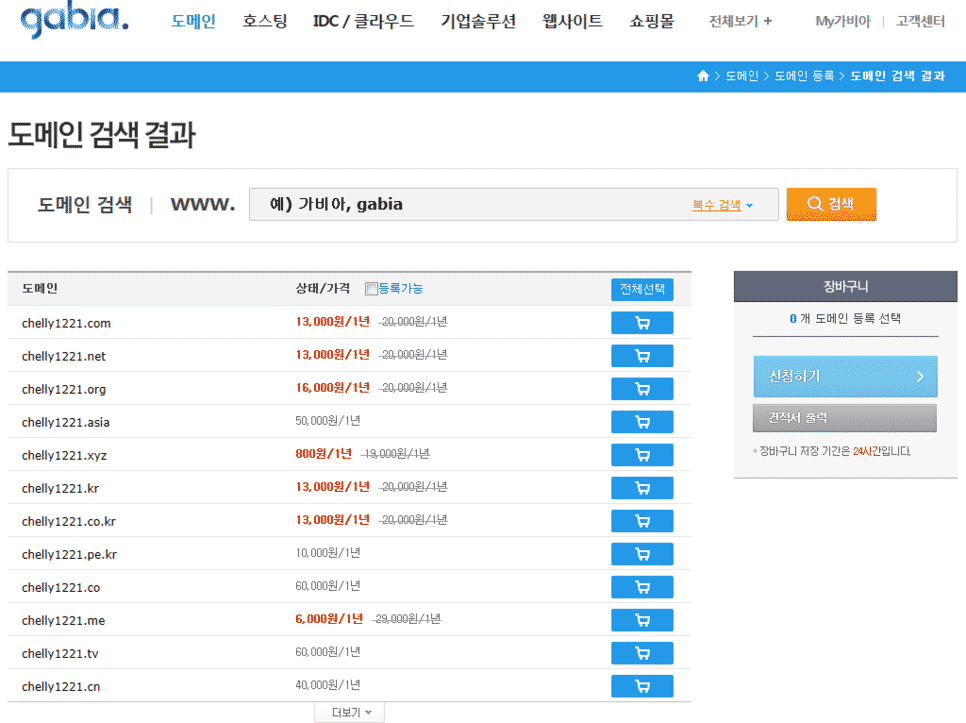Open the 도메인 menu
Image resolution: width=966 pixels, height=723 pixels.
(x=193, y=21)
